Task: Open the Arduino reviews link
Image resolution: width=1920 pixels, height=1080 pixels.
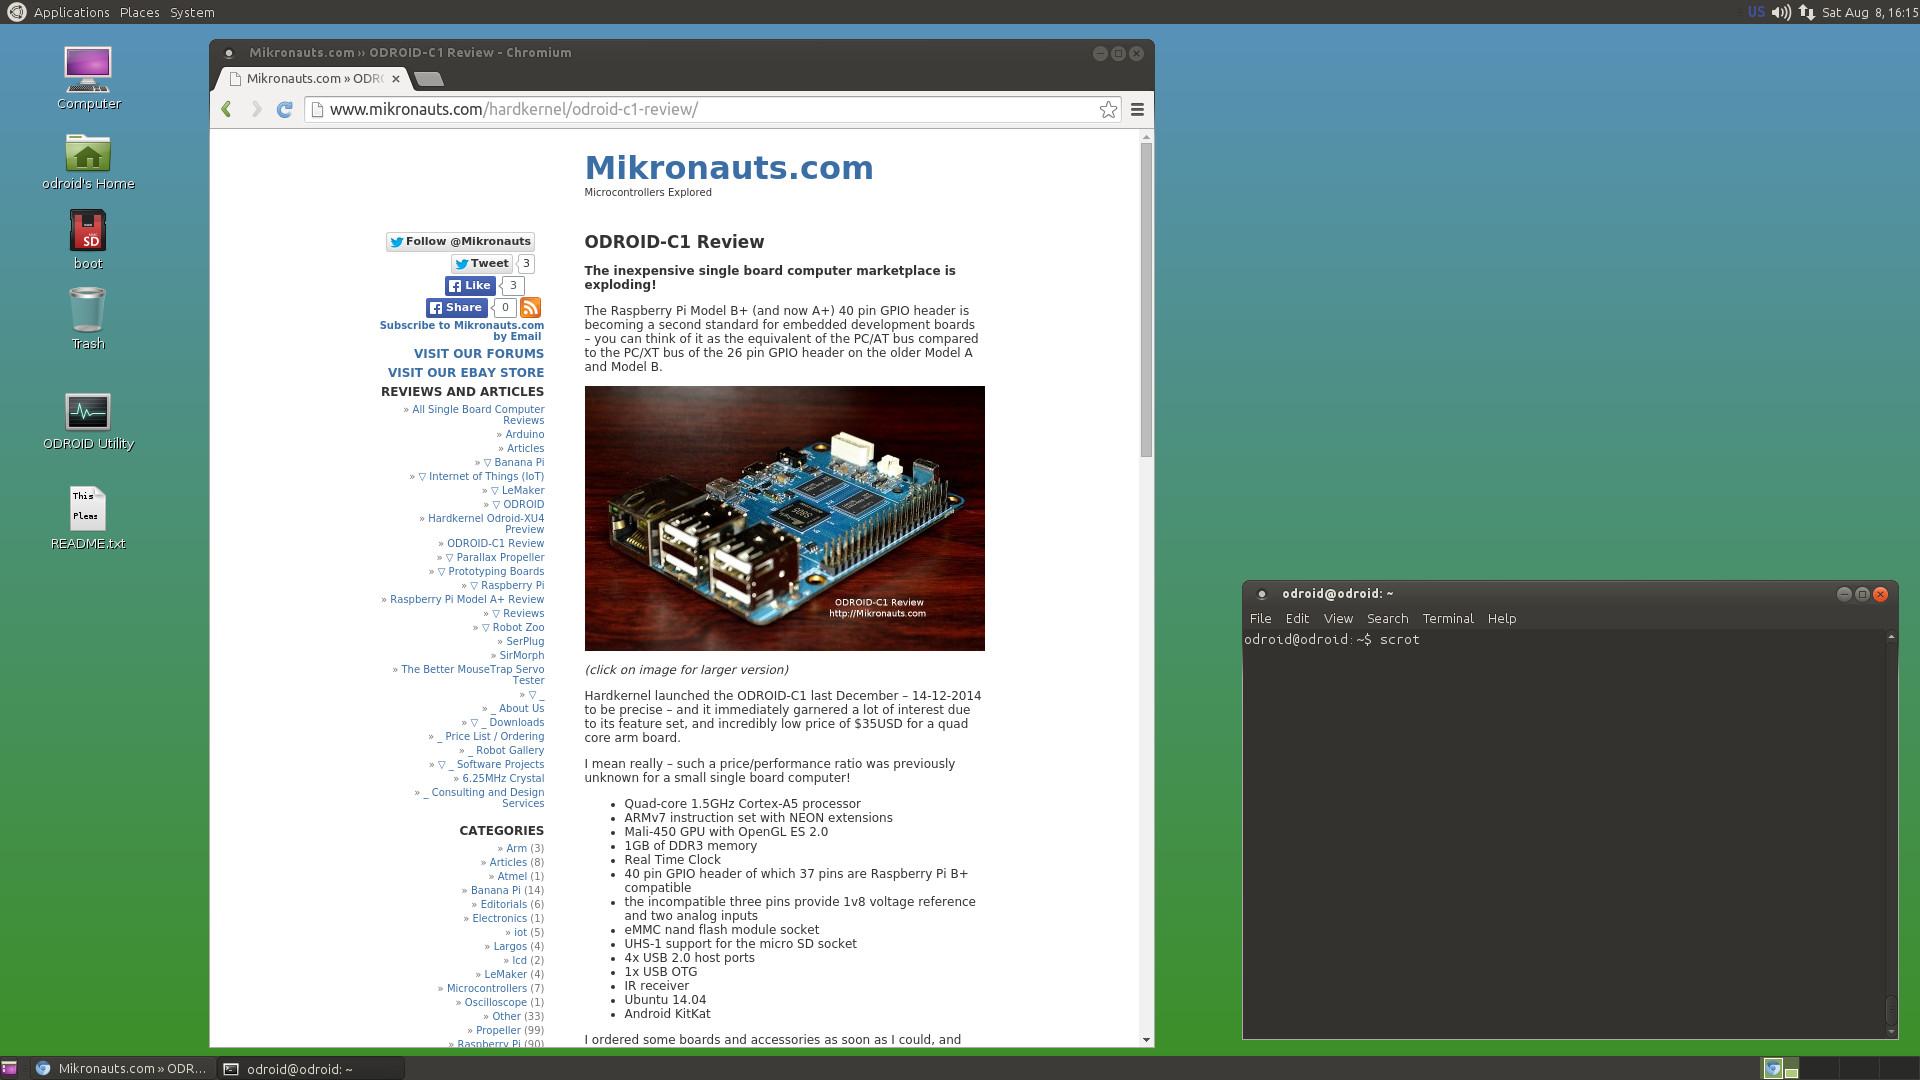Action: pyautogui.click(x=525, y=435)
